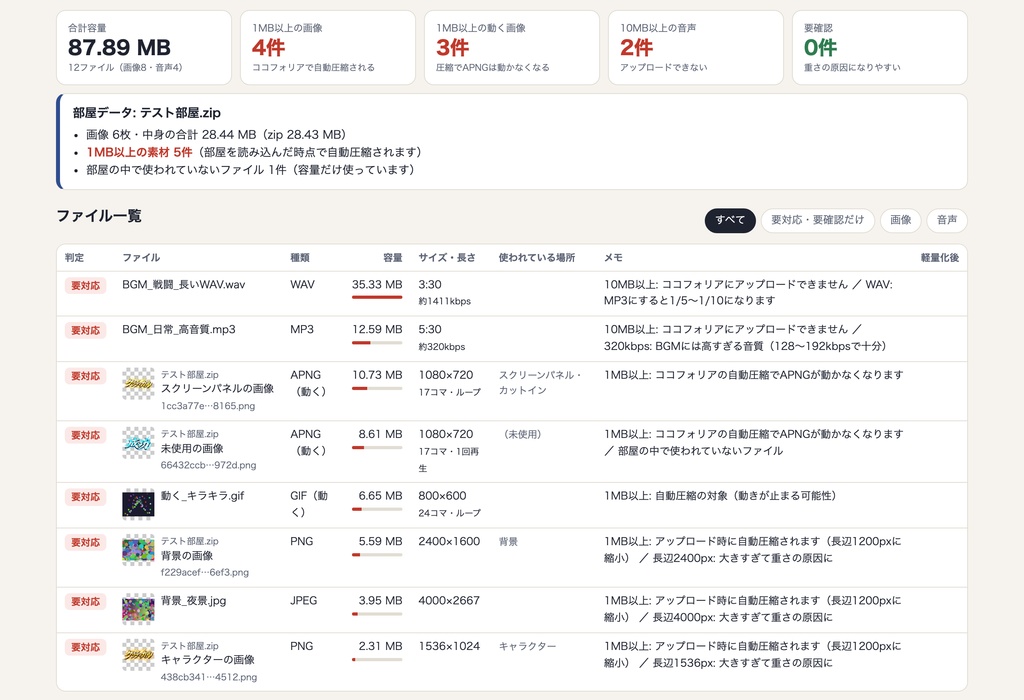Screen dimensions: 1024x700
Task: Open thumbnail of 背景の画像
Action: click(x=138, y=550)
